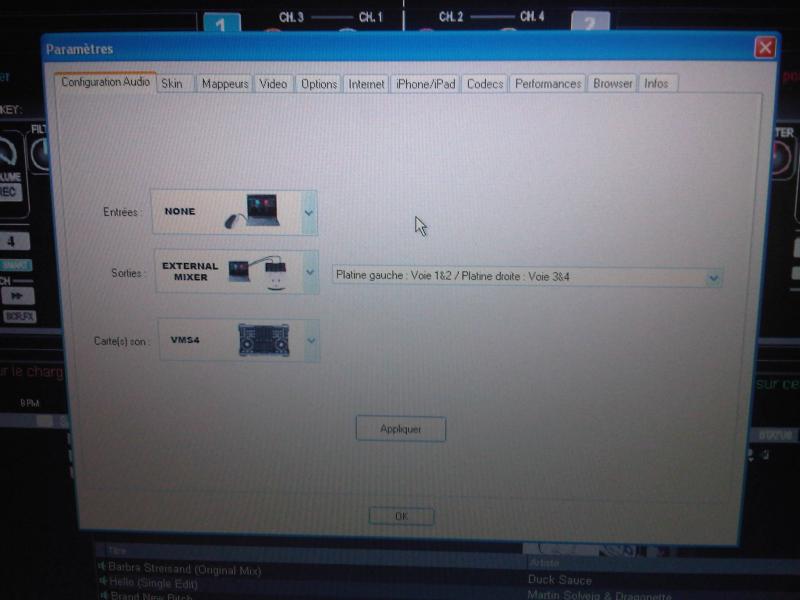Select deck 2 button behind the dialog
The image size is (800, 600).
(590, 22)
